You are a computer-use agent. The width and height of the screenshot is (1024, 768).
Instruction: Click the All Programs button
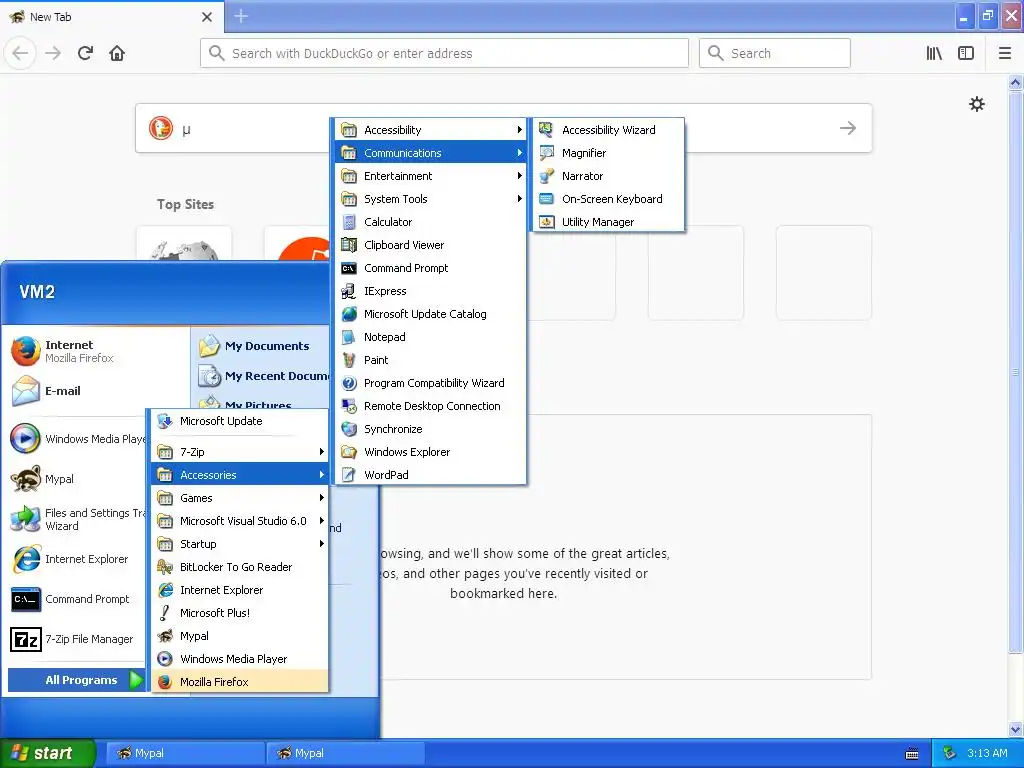76,680
